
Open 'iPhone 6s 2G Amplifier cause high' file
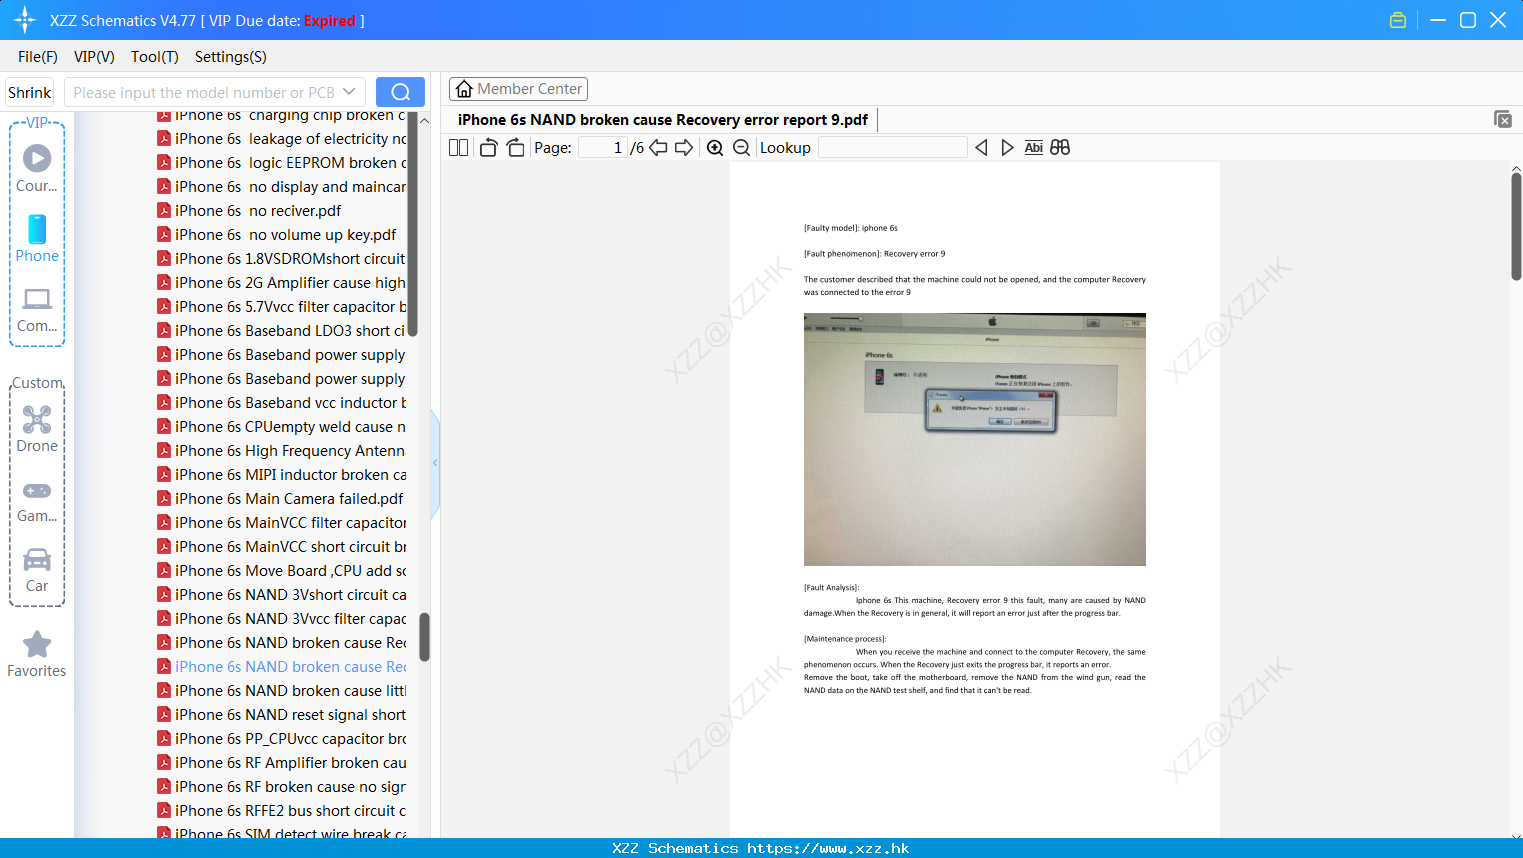point(282,283)
